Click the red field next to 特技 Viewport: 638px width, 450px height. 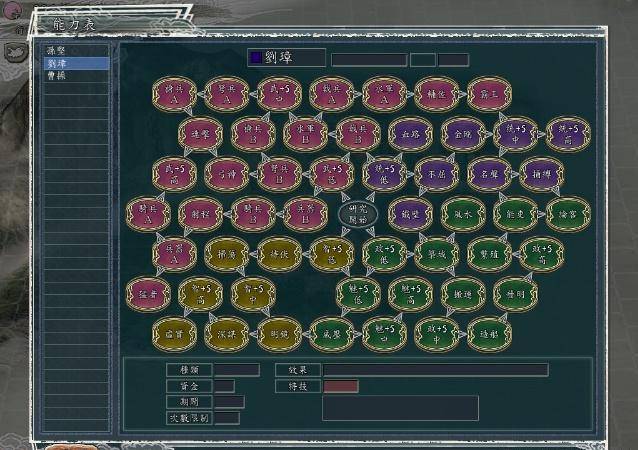click(341, 386)
